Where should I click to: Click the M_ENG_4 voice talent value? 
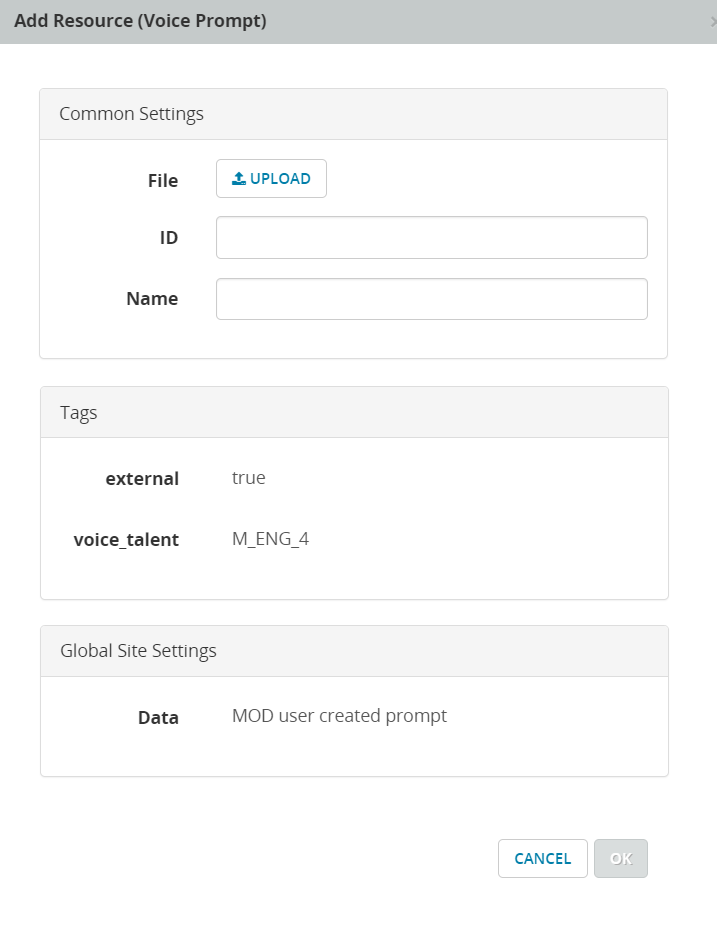270,539
